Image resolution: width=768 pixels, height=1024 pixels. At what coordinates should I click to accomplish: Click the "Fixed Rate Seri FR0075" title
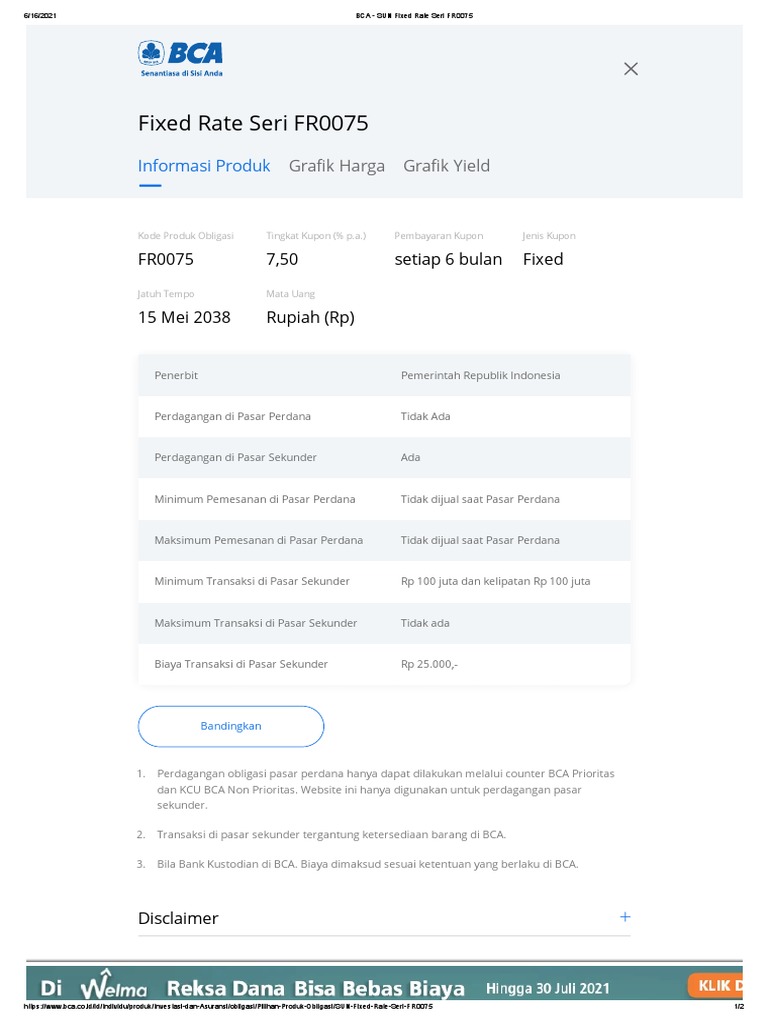coord(253,124)
